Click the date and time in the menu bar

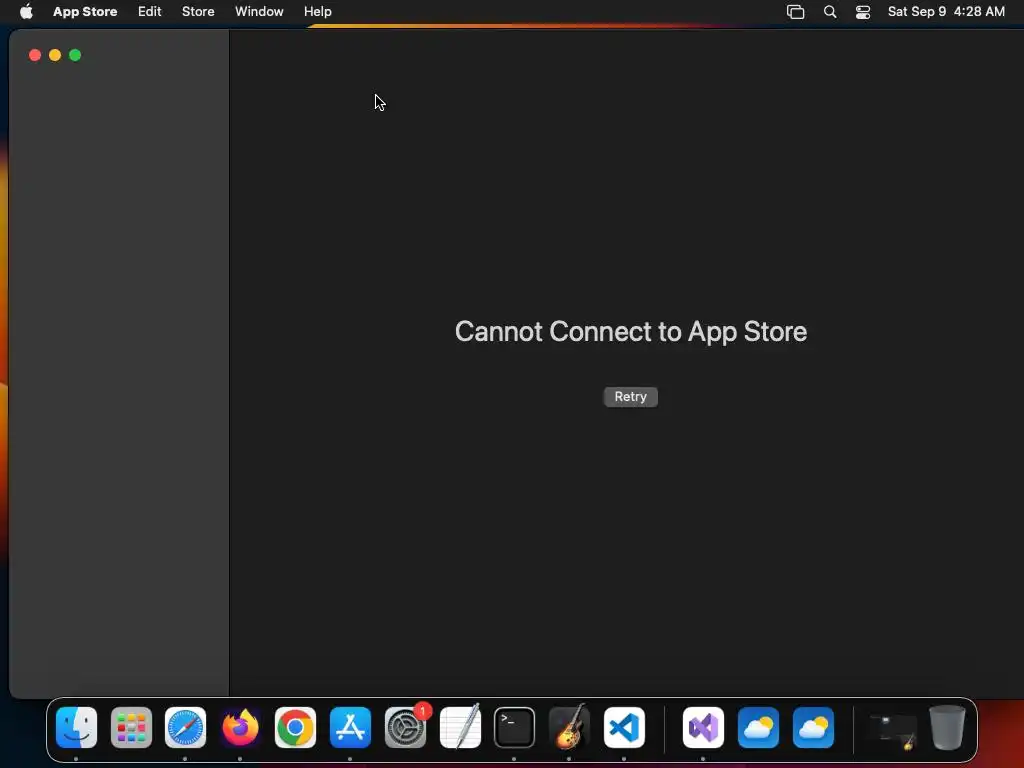point(946,12)
